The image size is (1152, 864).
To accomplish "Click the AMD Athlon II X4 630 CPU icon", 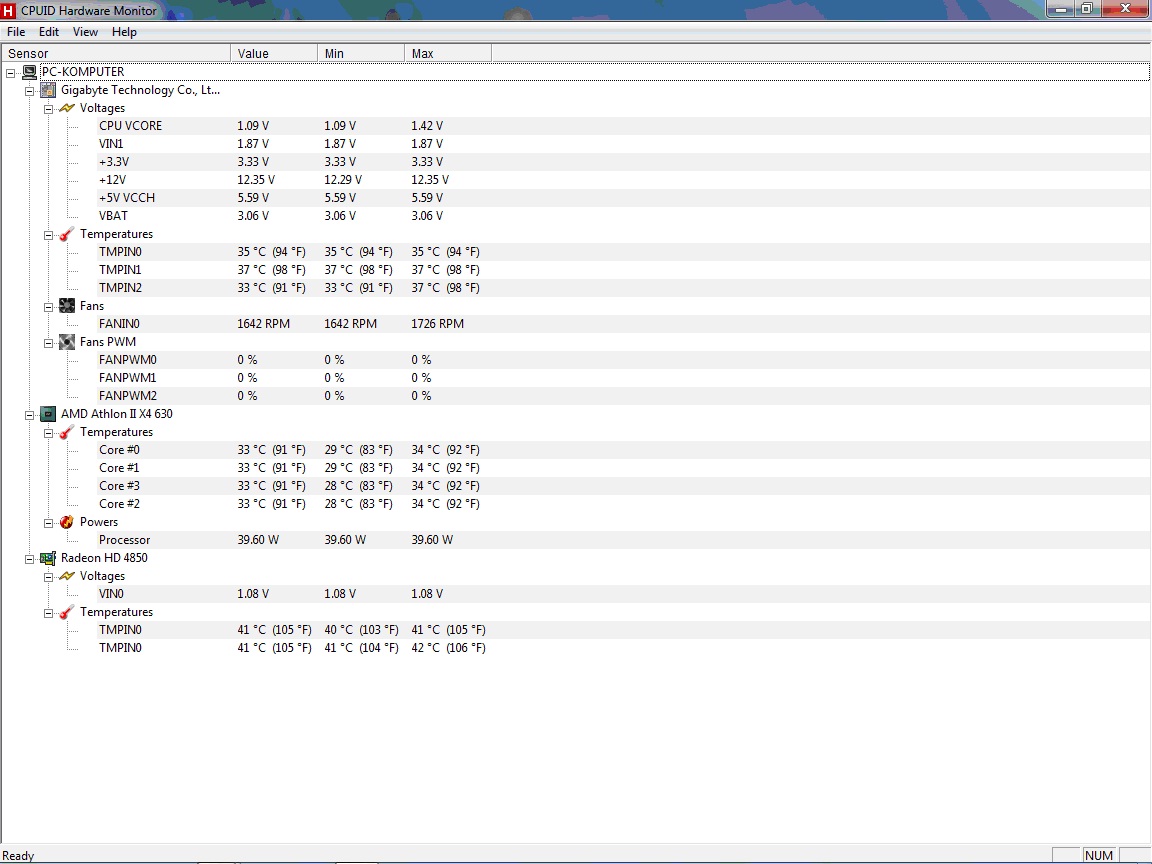I will (48, 414).
